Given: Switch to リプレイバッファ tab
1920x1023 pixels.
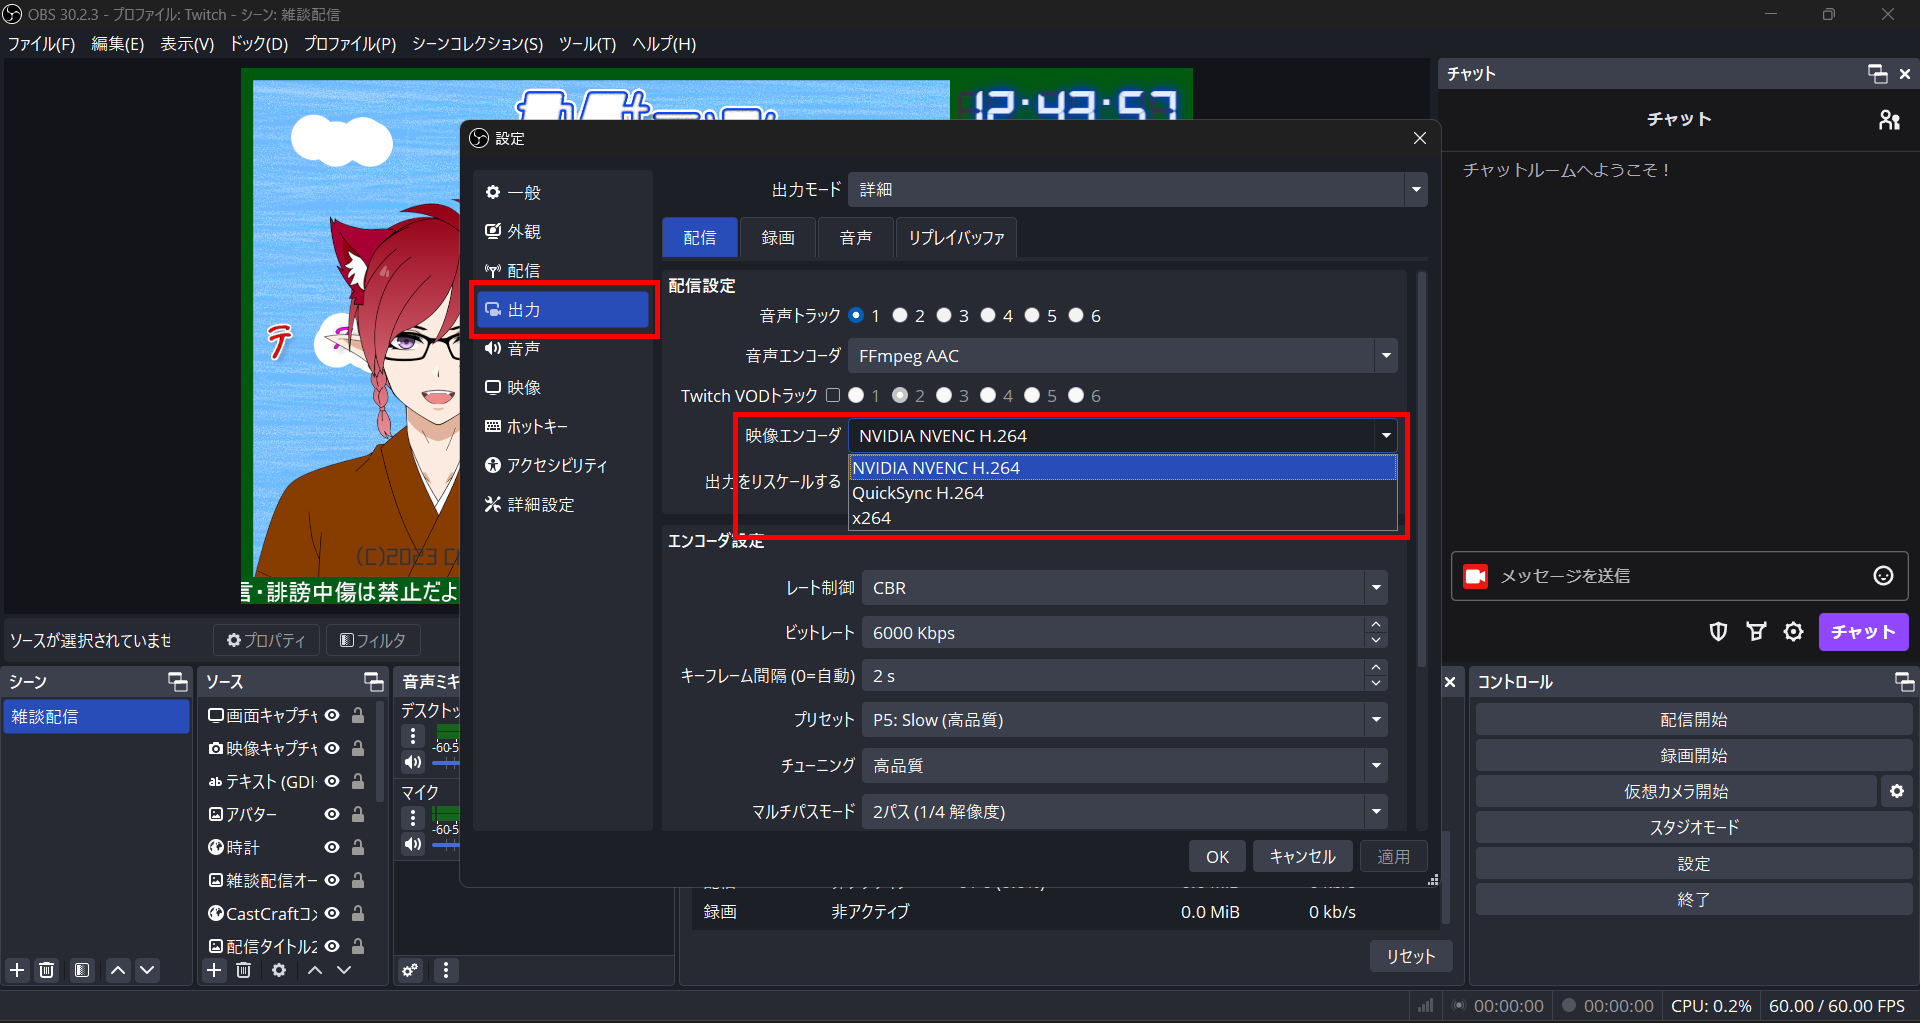Looking at the screenshot, I should click(x=956, y=238).
